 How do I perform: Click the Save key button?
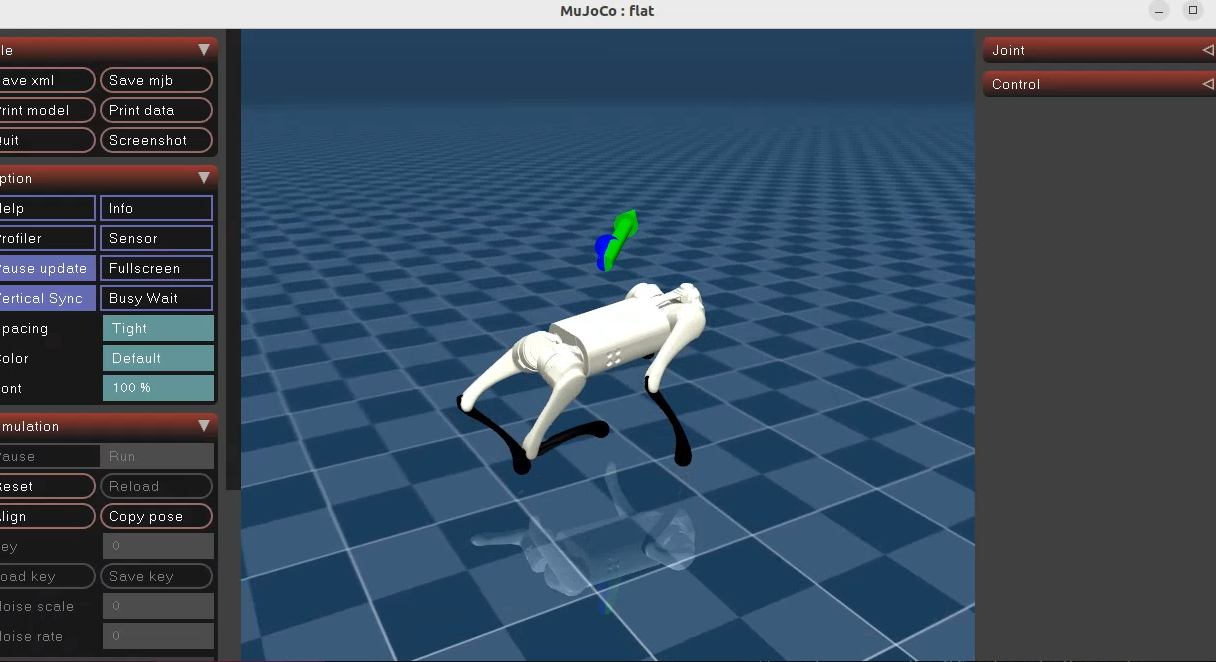[x=157, y=576]
